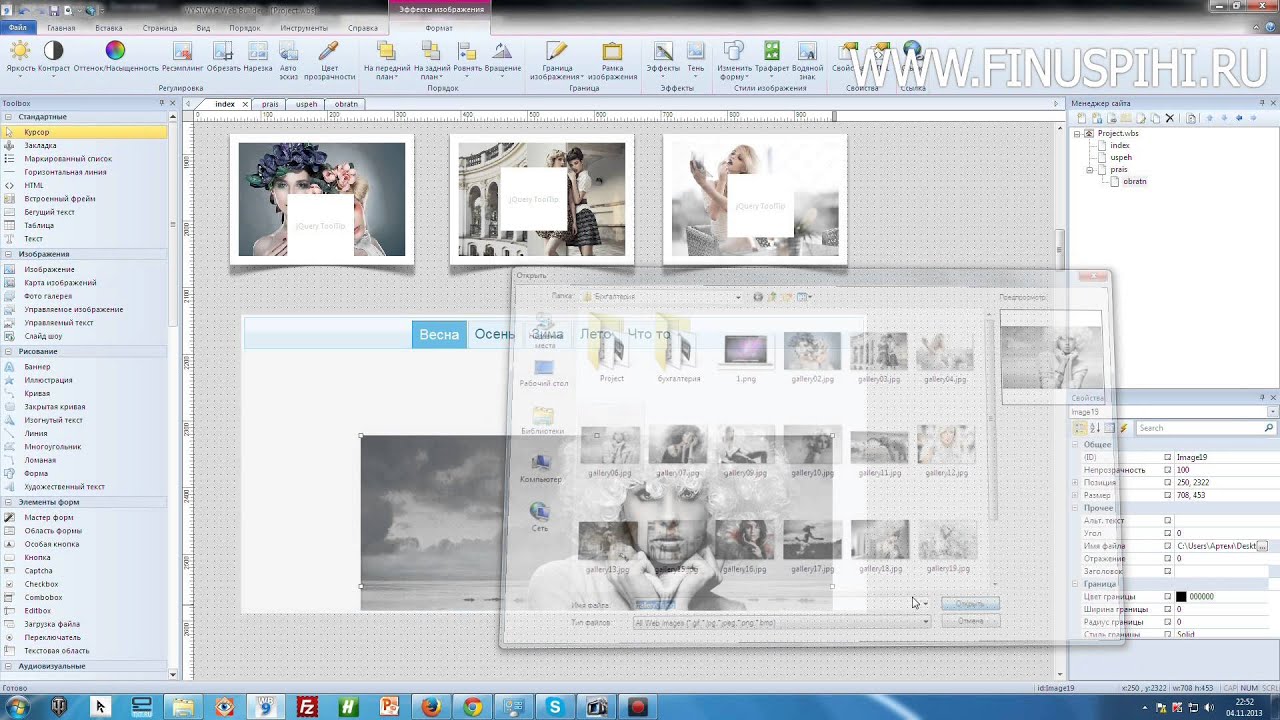The image size is (1280, 720).
Task: Select obratn page in Site Manager
Action: [1134, 181]
